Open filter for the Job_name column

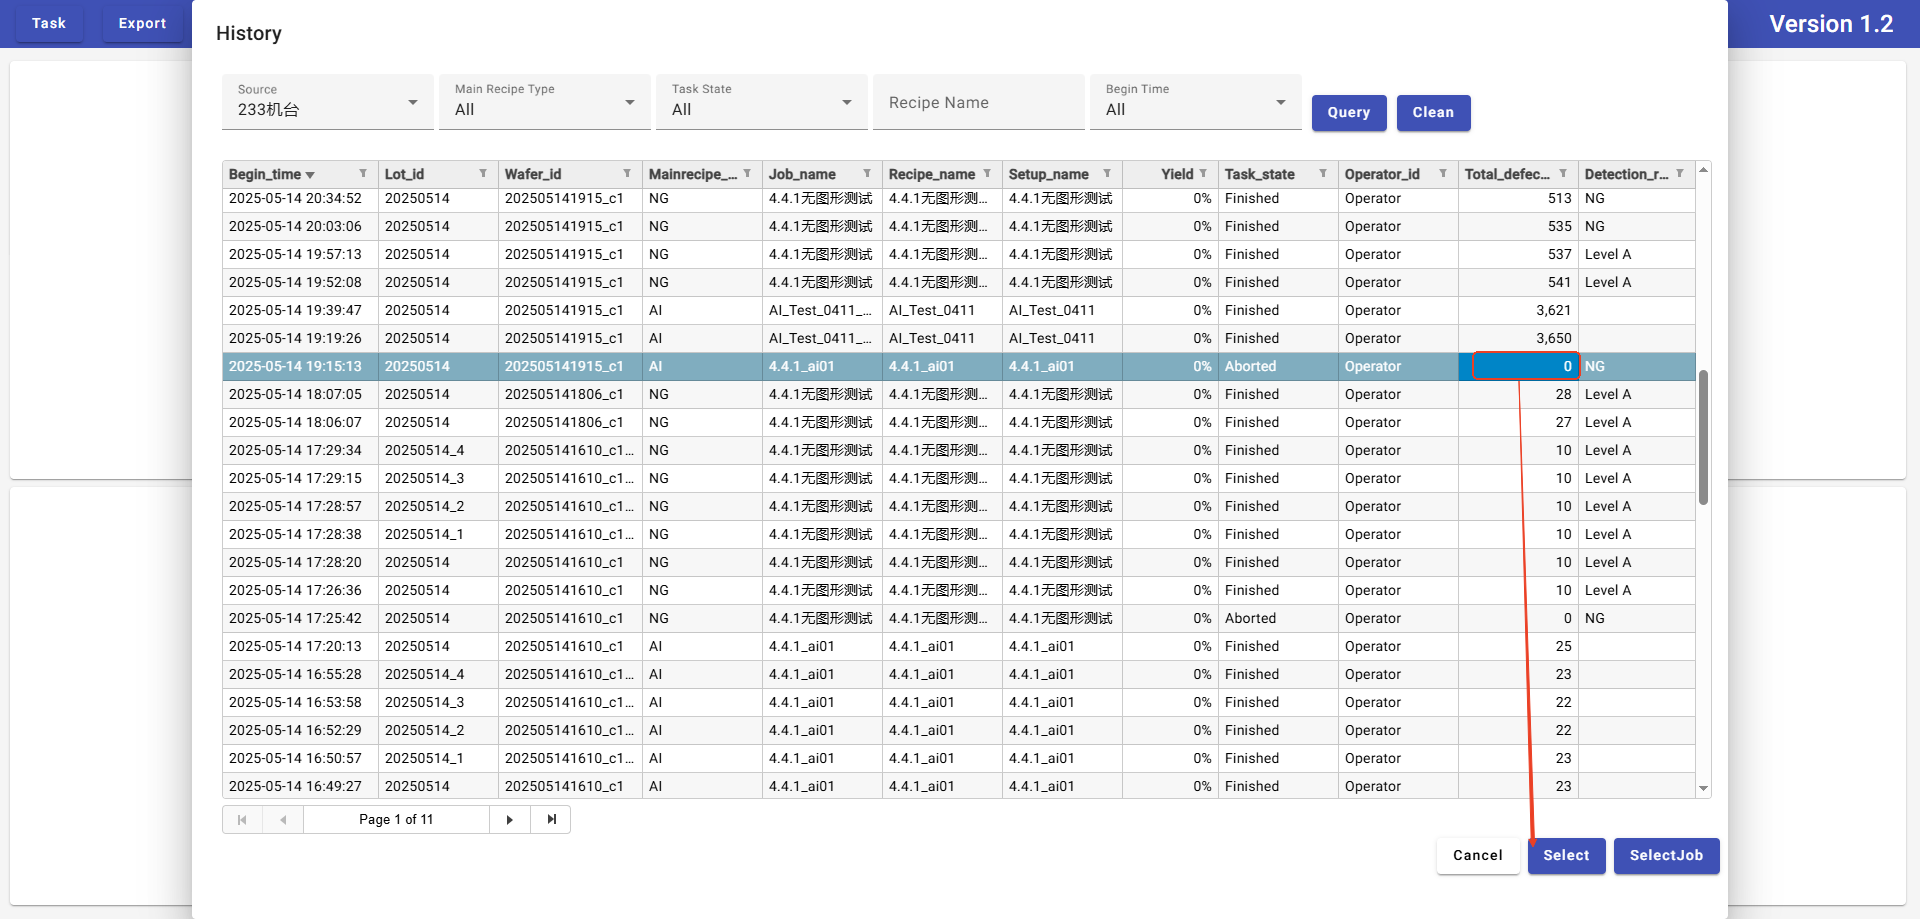tap(867, 174)
